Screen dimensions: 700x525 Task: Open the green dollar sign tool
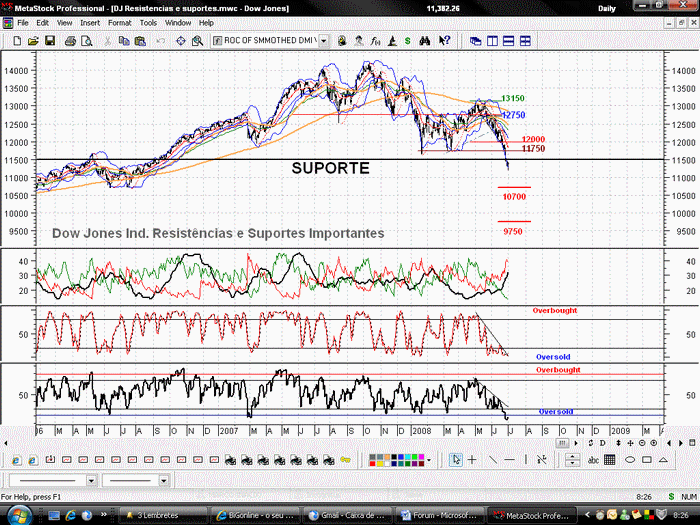point(408,41)
